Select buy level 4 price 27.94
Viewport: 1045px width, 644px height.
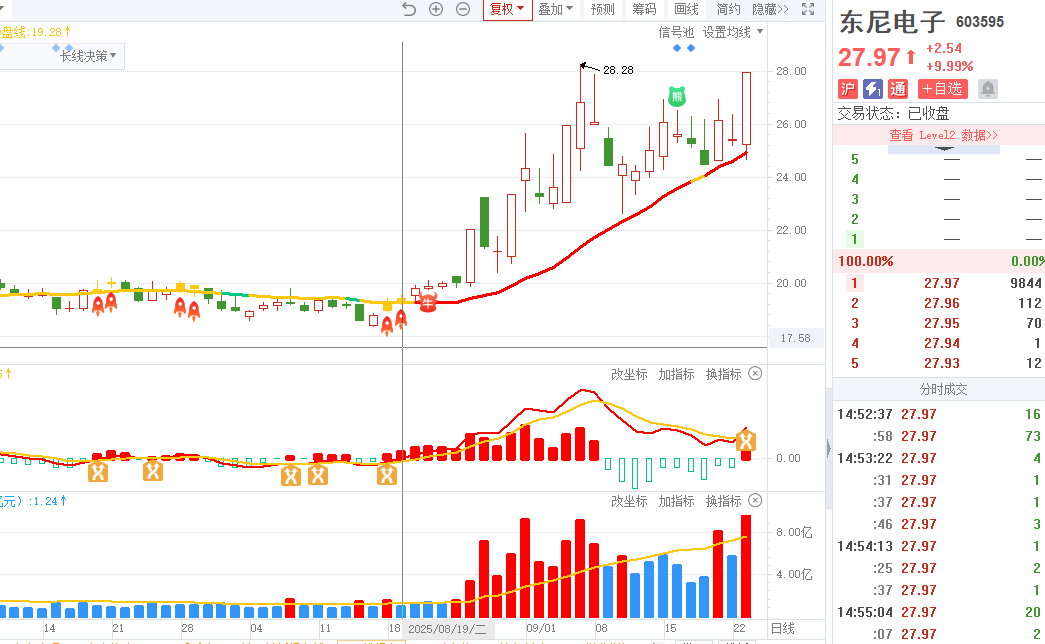point(942,343)
